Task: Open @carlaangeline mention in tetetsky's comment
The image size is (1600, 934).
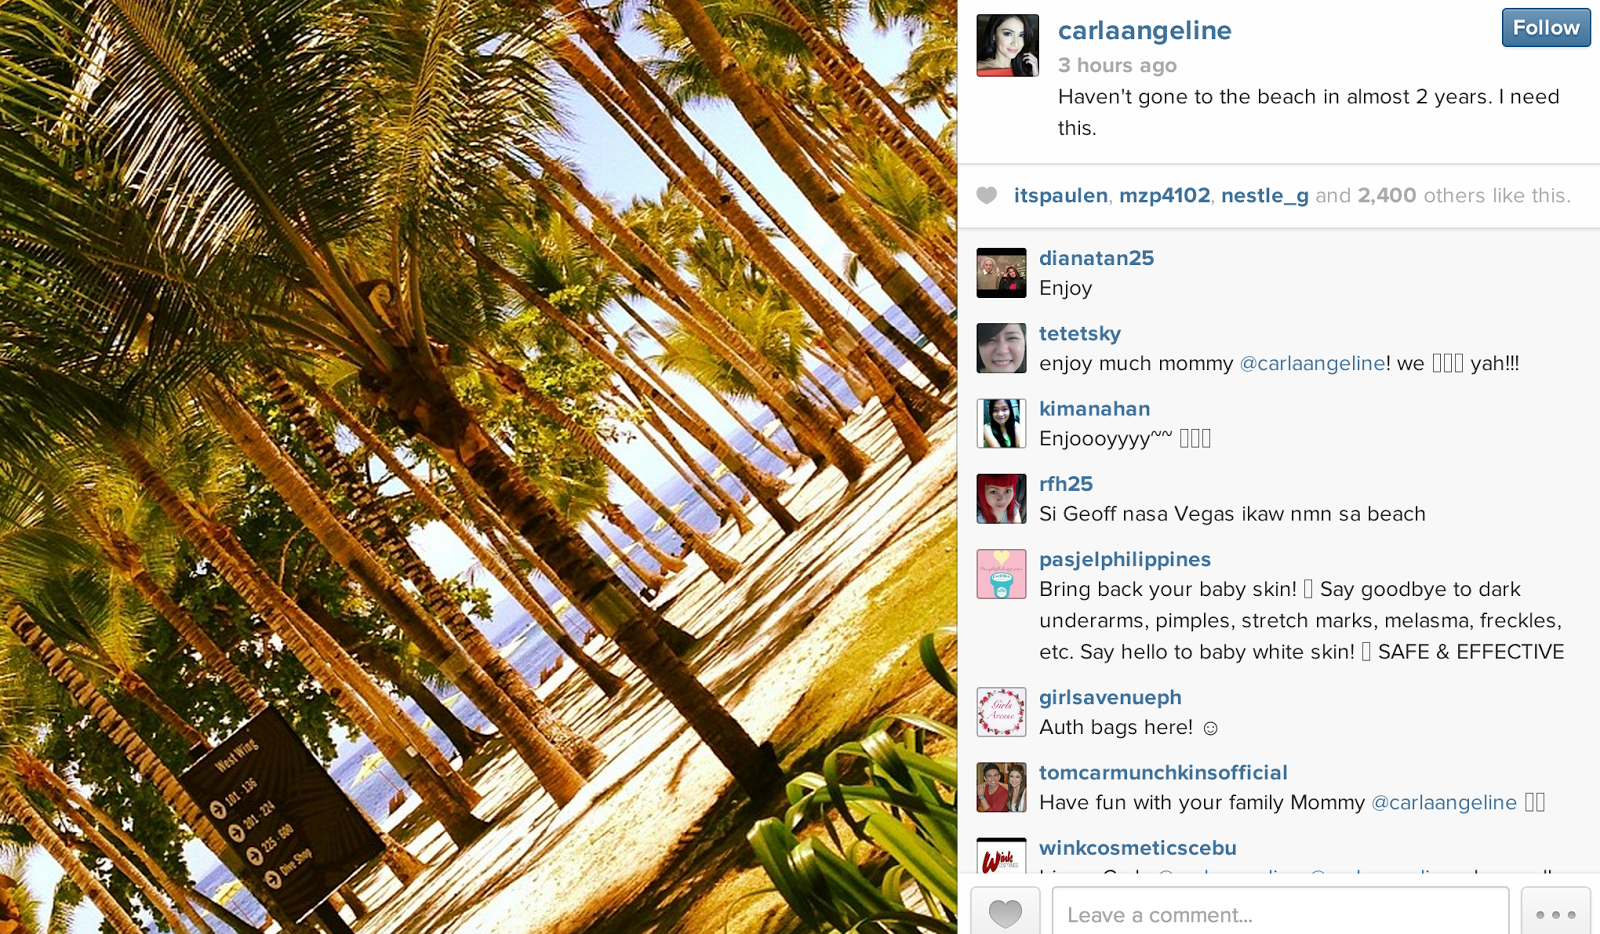Action: pyautogui.click(x=1313, y=364)
